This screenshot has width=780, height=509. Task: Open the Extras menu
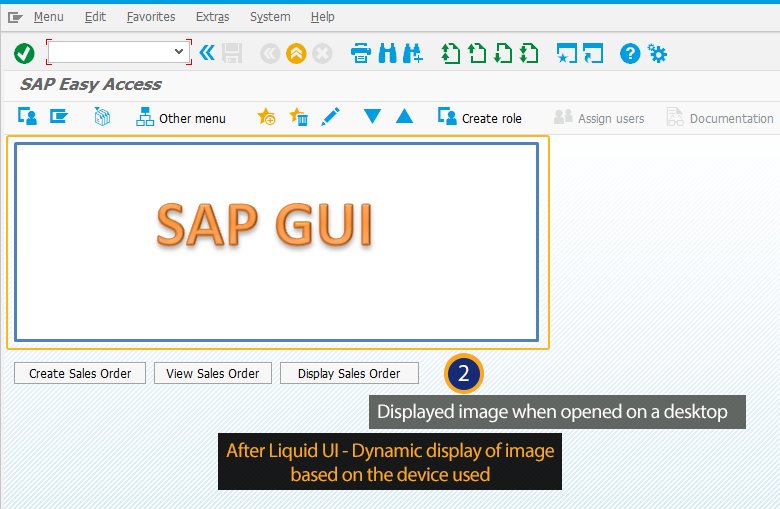point(212,17)
